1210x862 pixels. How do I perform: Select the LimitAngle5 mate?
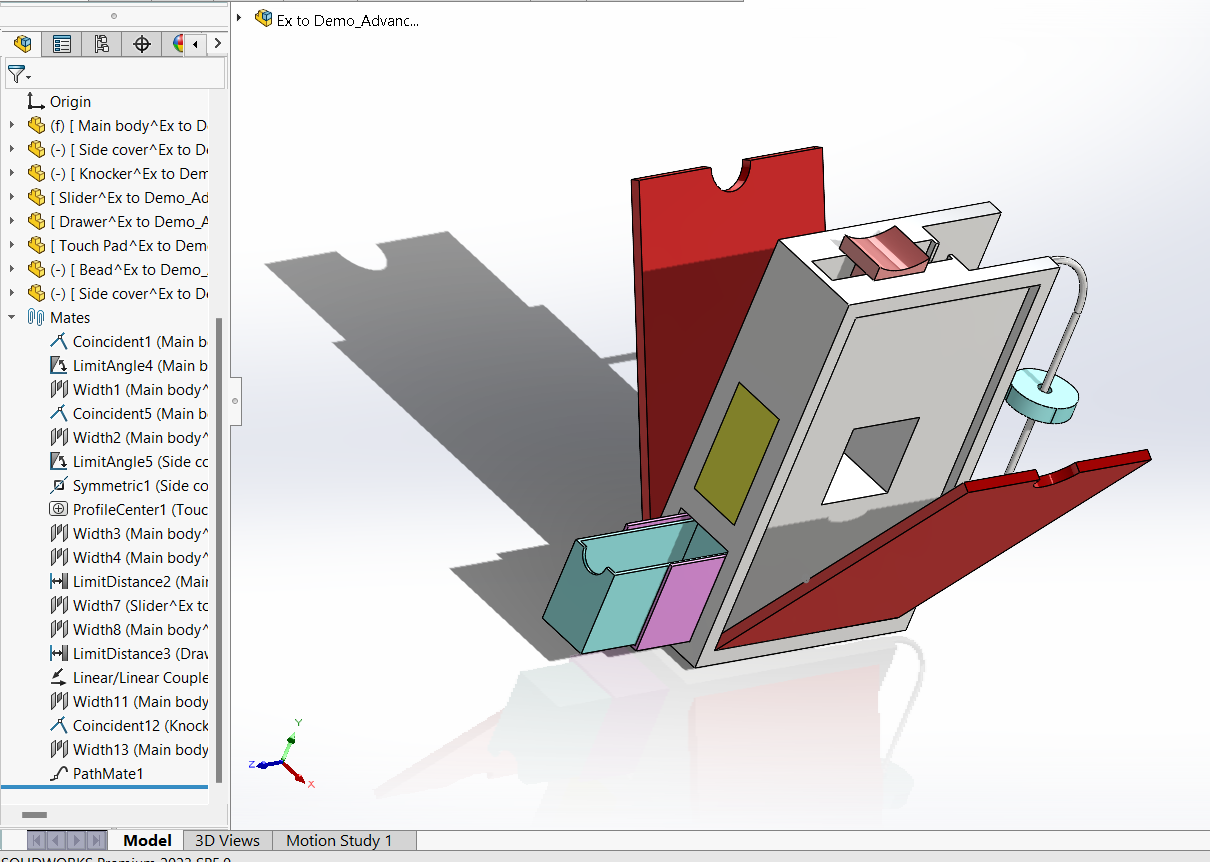[x=128, y=461]
